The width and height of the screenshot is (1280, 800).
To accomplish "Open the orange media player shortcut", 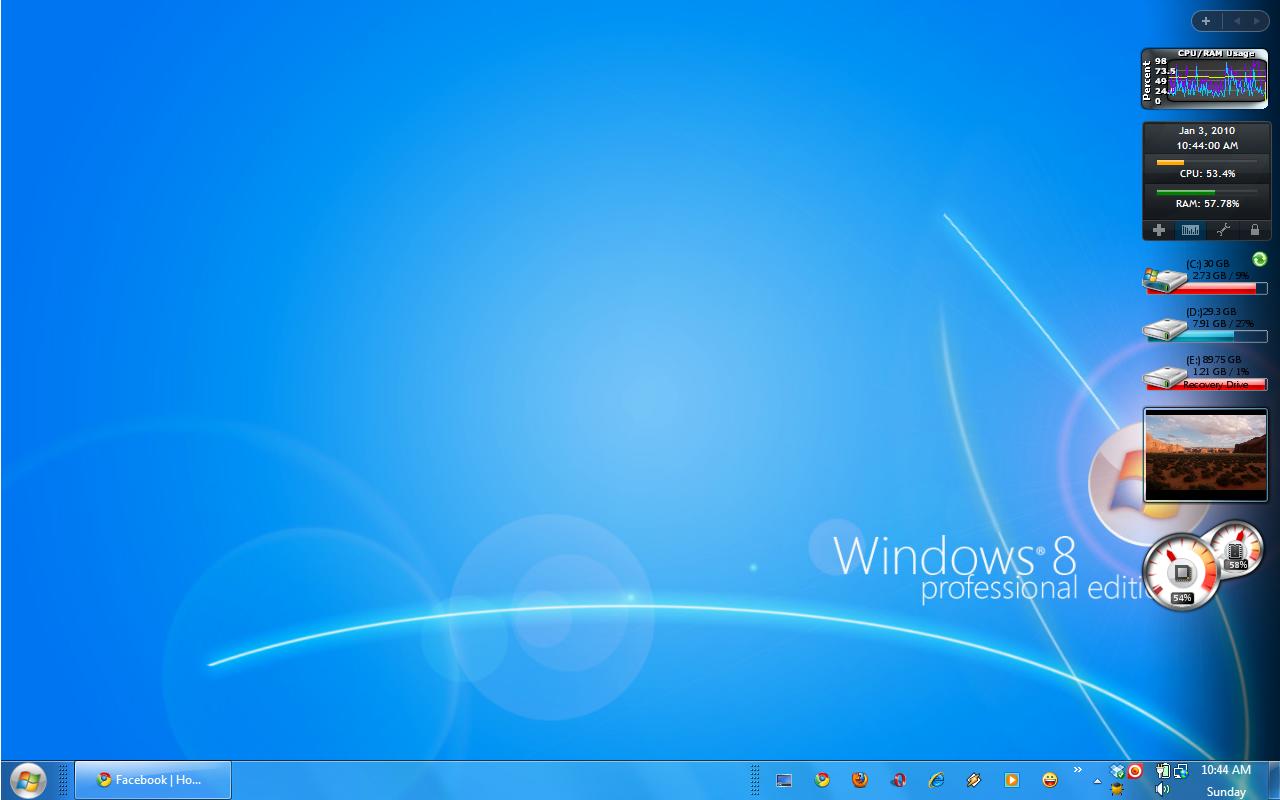I will coord(1012,780).
